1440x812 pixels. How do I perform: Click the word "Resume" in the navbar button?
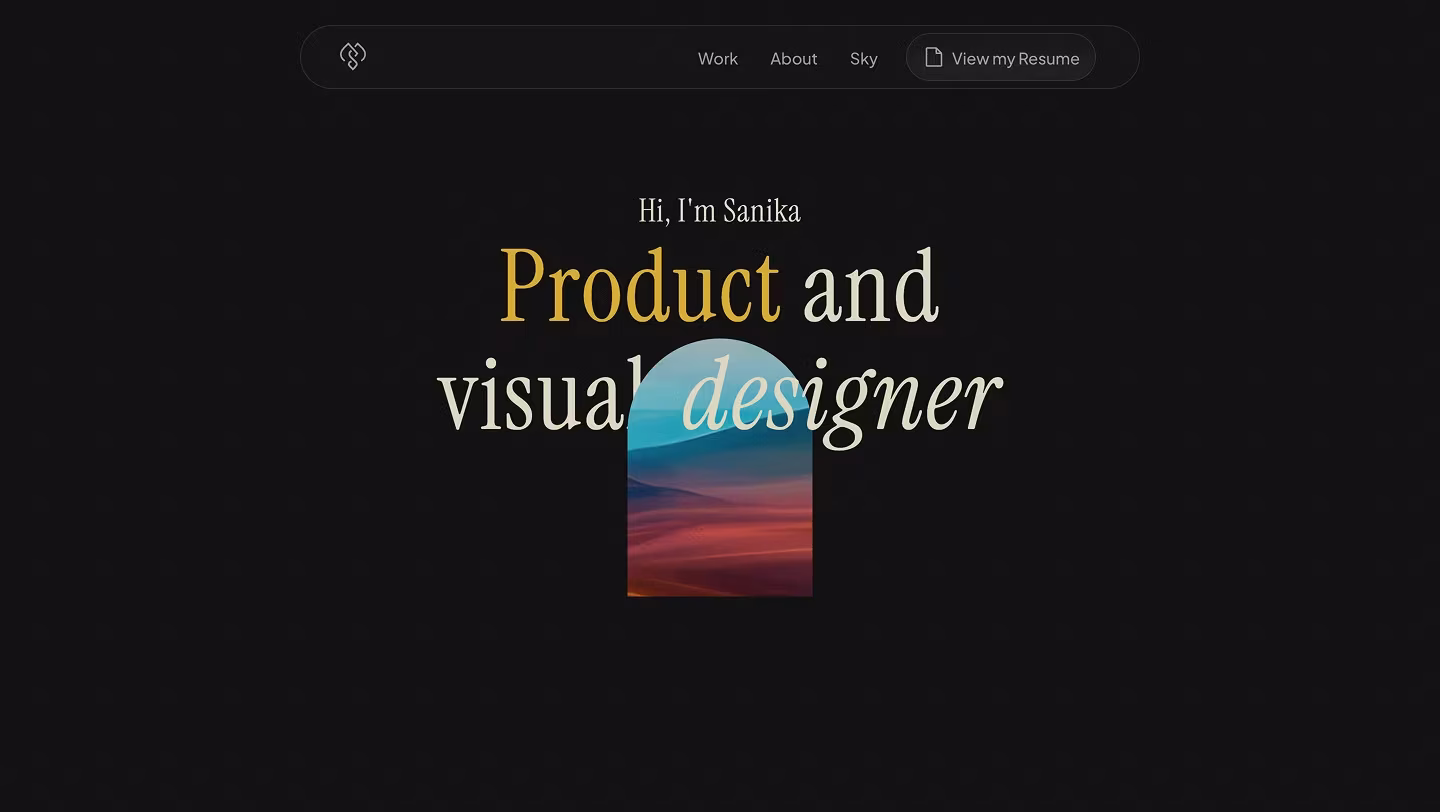click(1049, 59)
